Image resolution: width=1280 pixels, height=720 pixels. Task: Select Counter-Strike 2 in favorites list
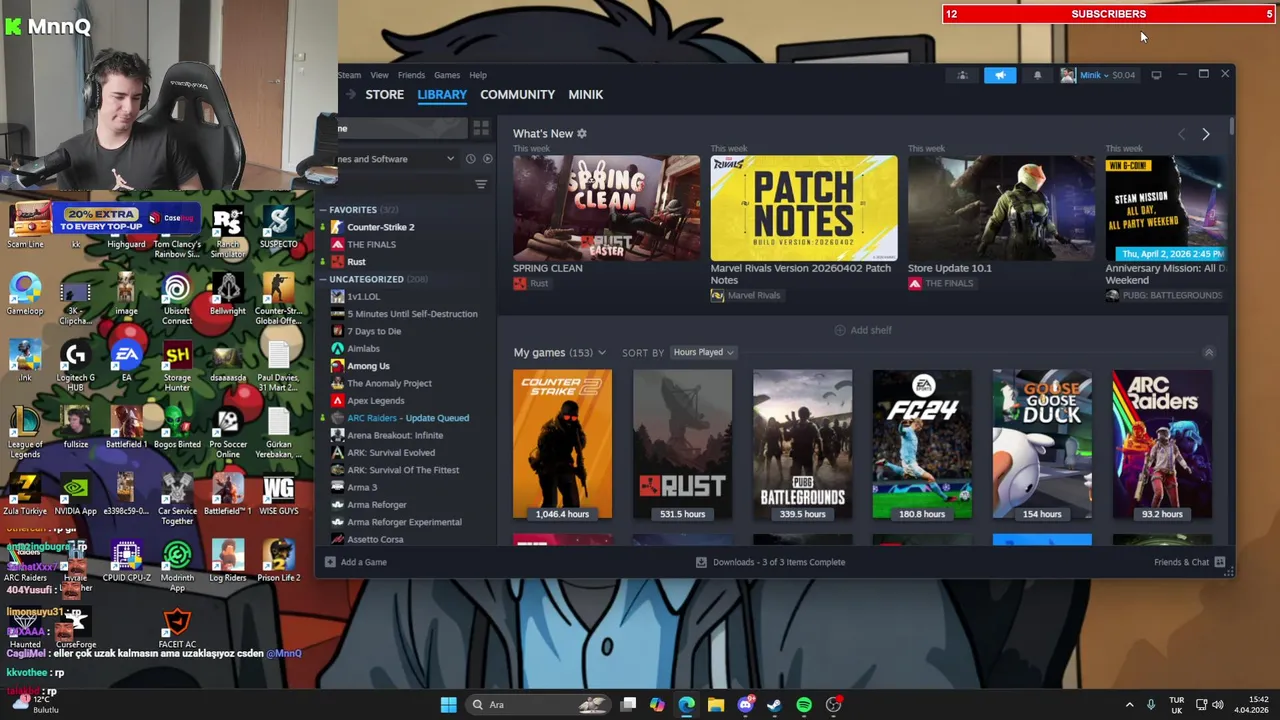380,227
